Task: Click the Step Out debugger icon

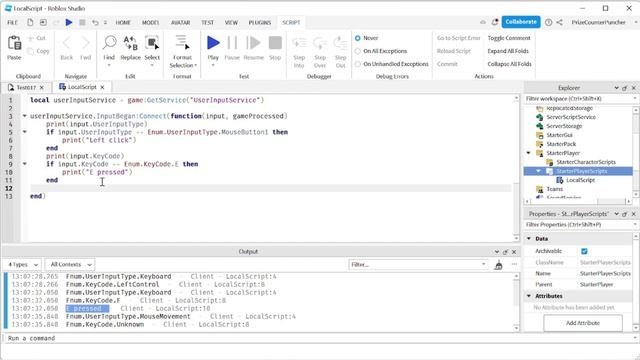Action: [340, 43]
